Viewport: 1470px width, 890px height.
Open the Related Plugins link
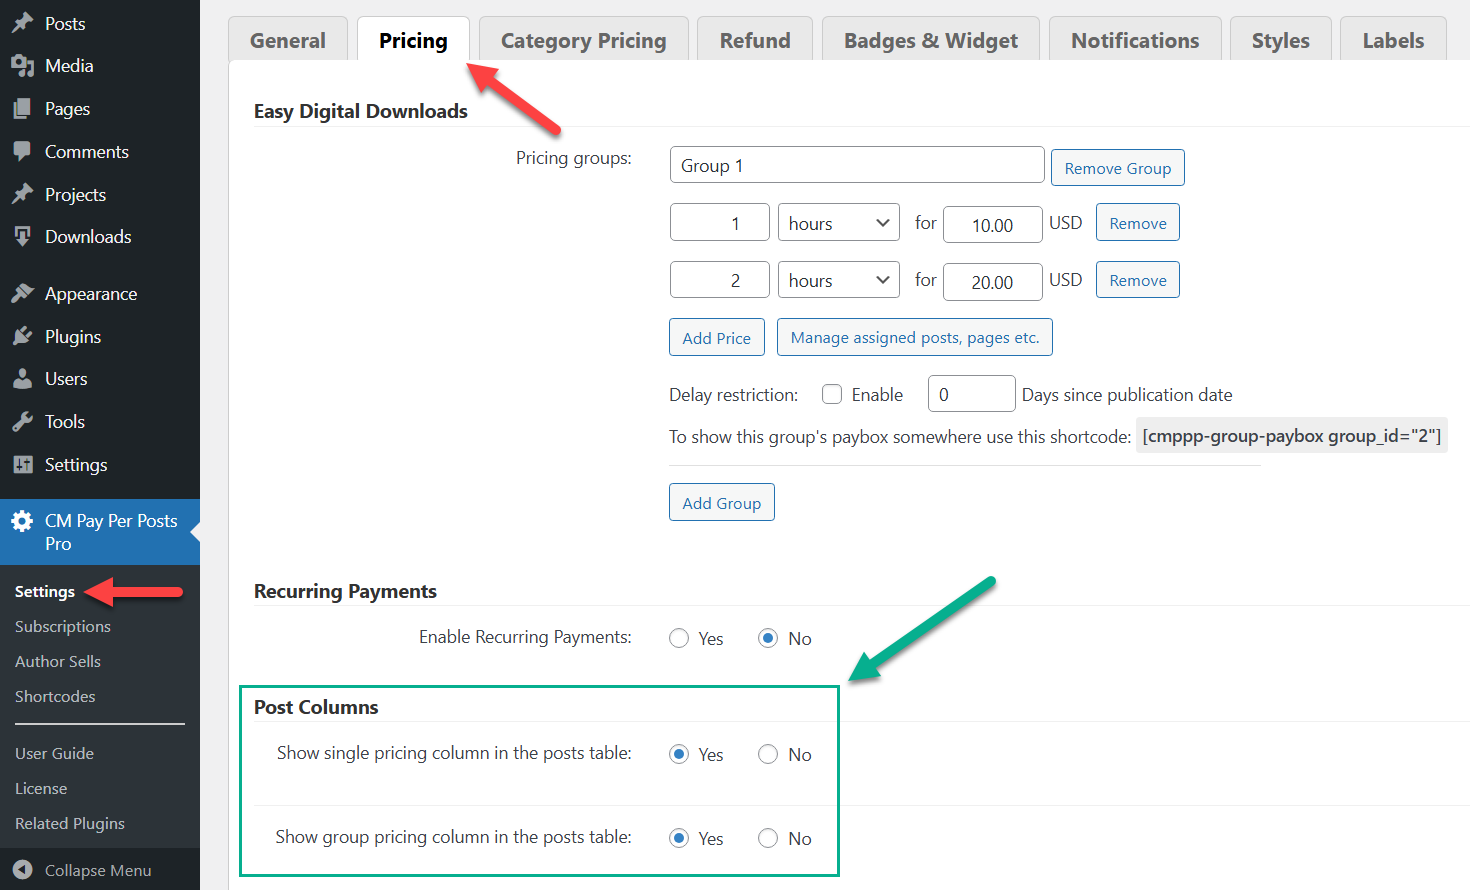point(70,824)
